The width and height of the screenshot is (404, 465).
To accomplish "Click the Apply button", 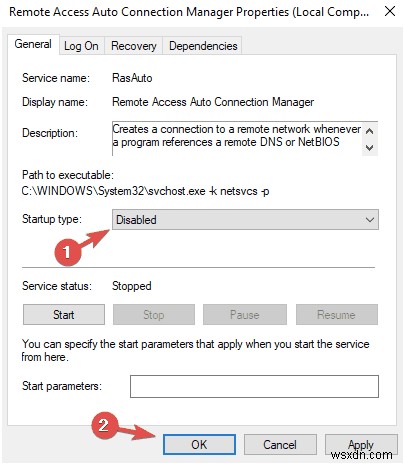I will (361, 444).
